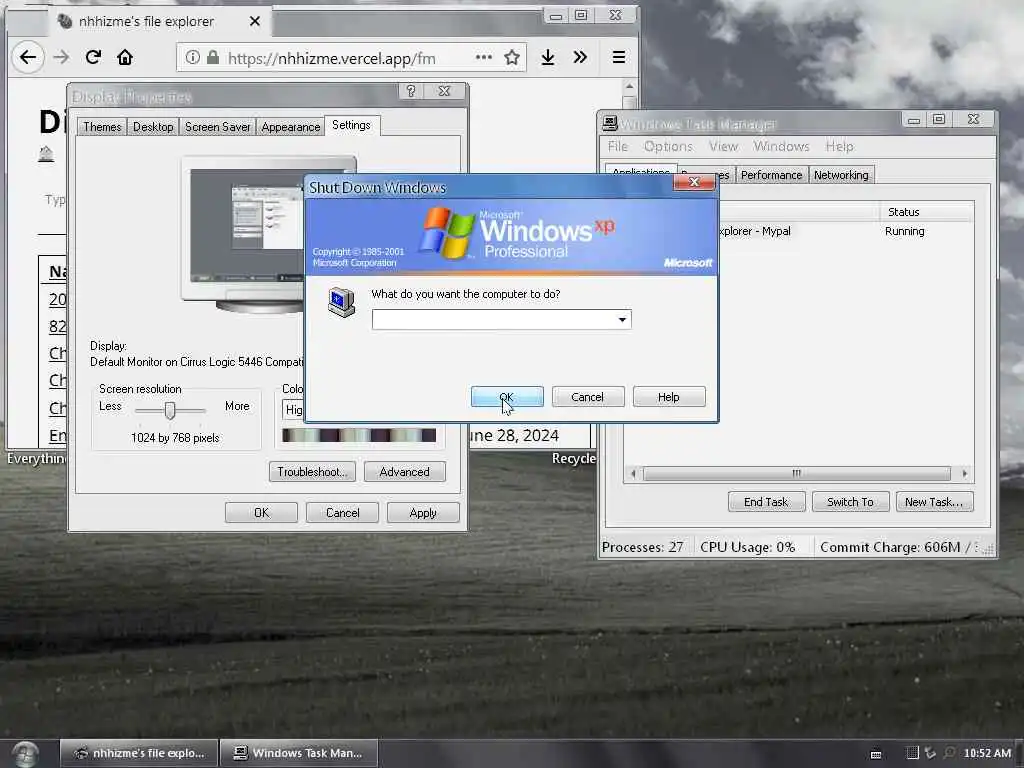Viewport: 1024px width, 768px height.
Task: Open page actions three-dot menu
Action: (483, 57)
